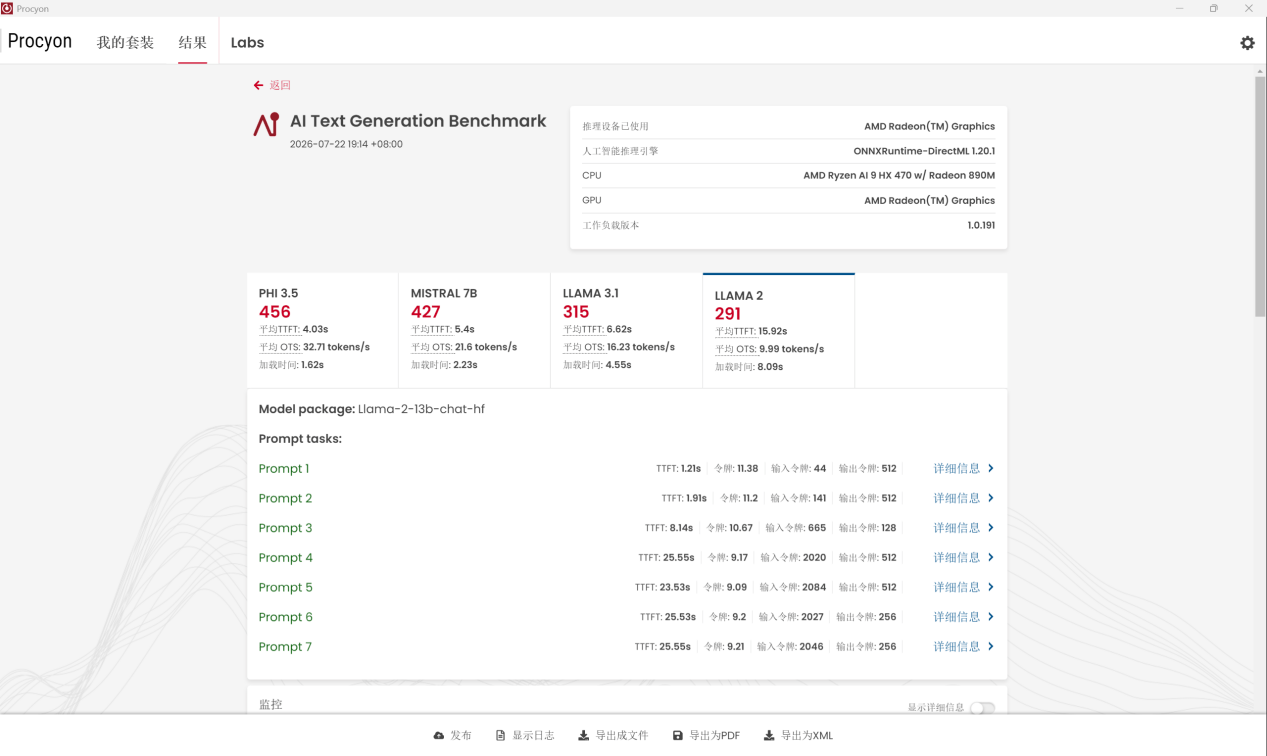1267x756 pixels.
Task: Click the red back arrow icon
Action: (258, 85)
